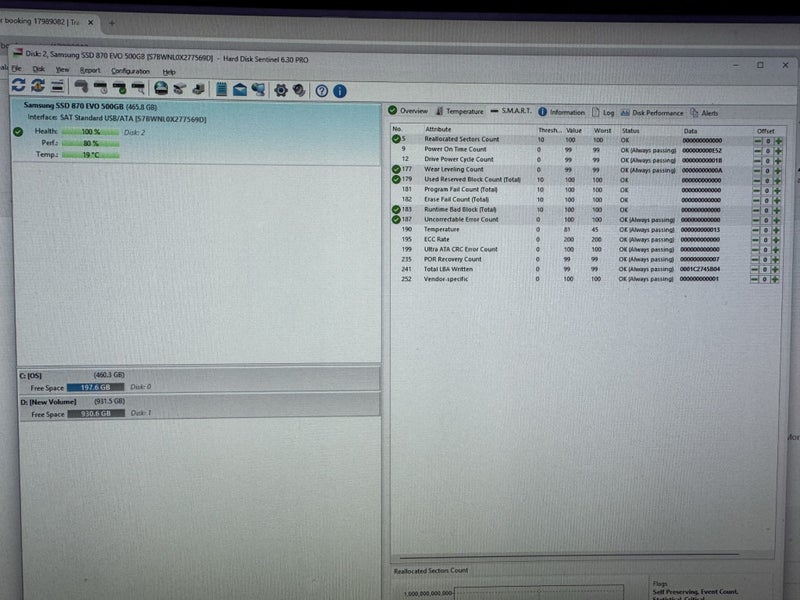The width and height of the screenshot is (800, 600).
Task: Click the network computers toolbar icon
Action: coord(258,90)
